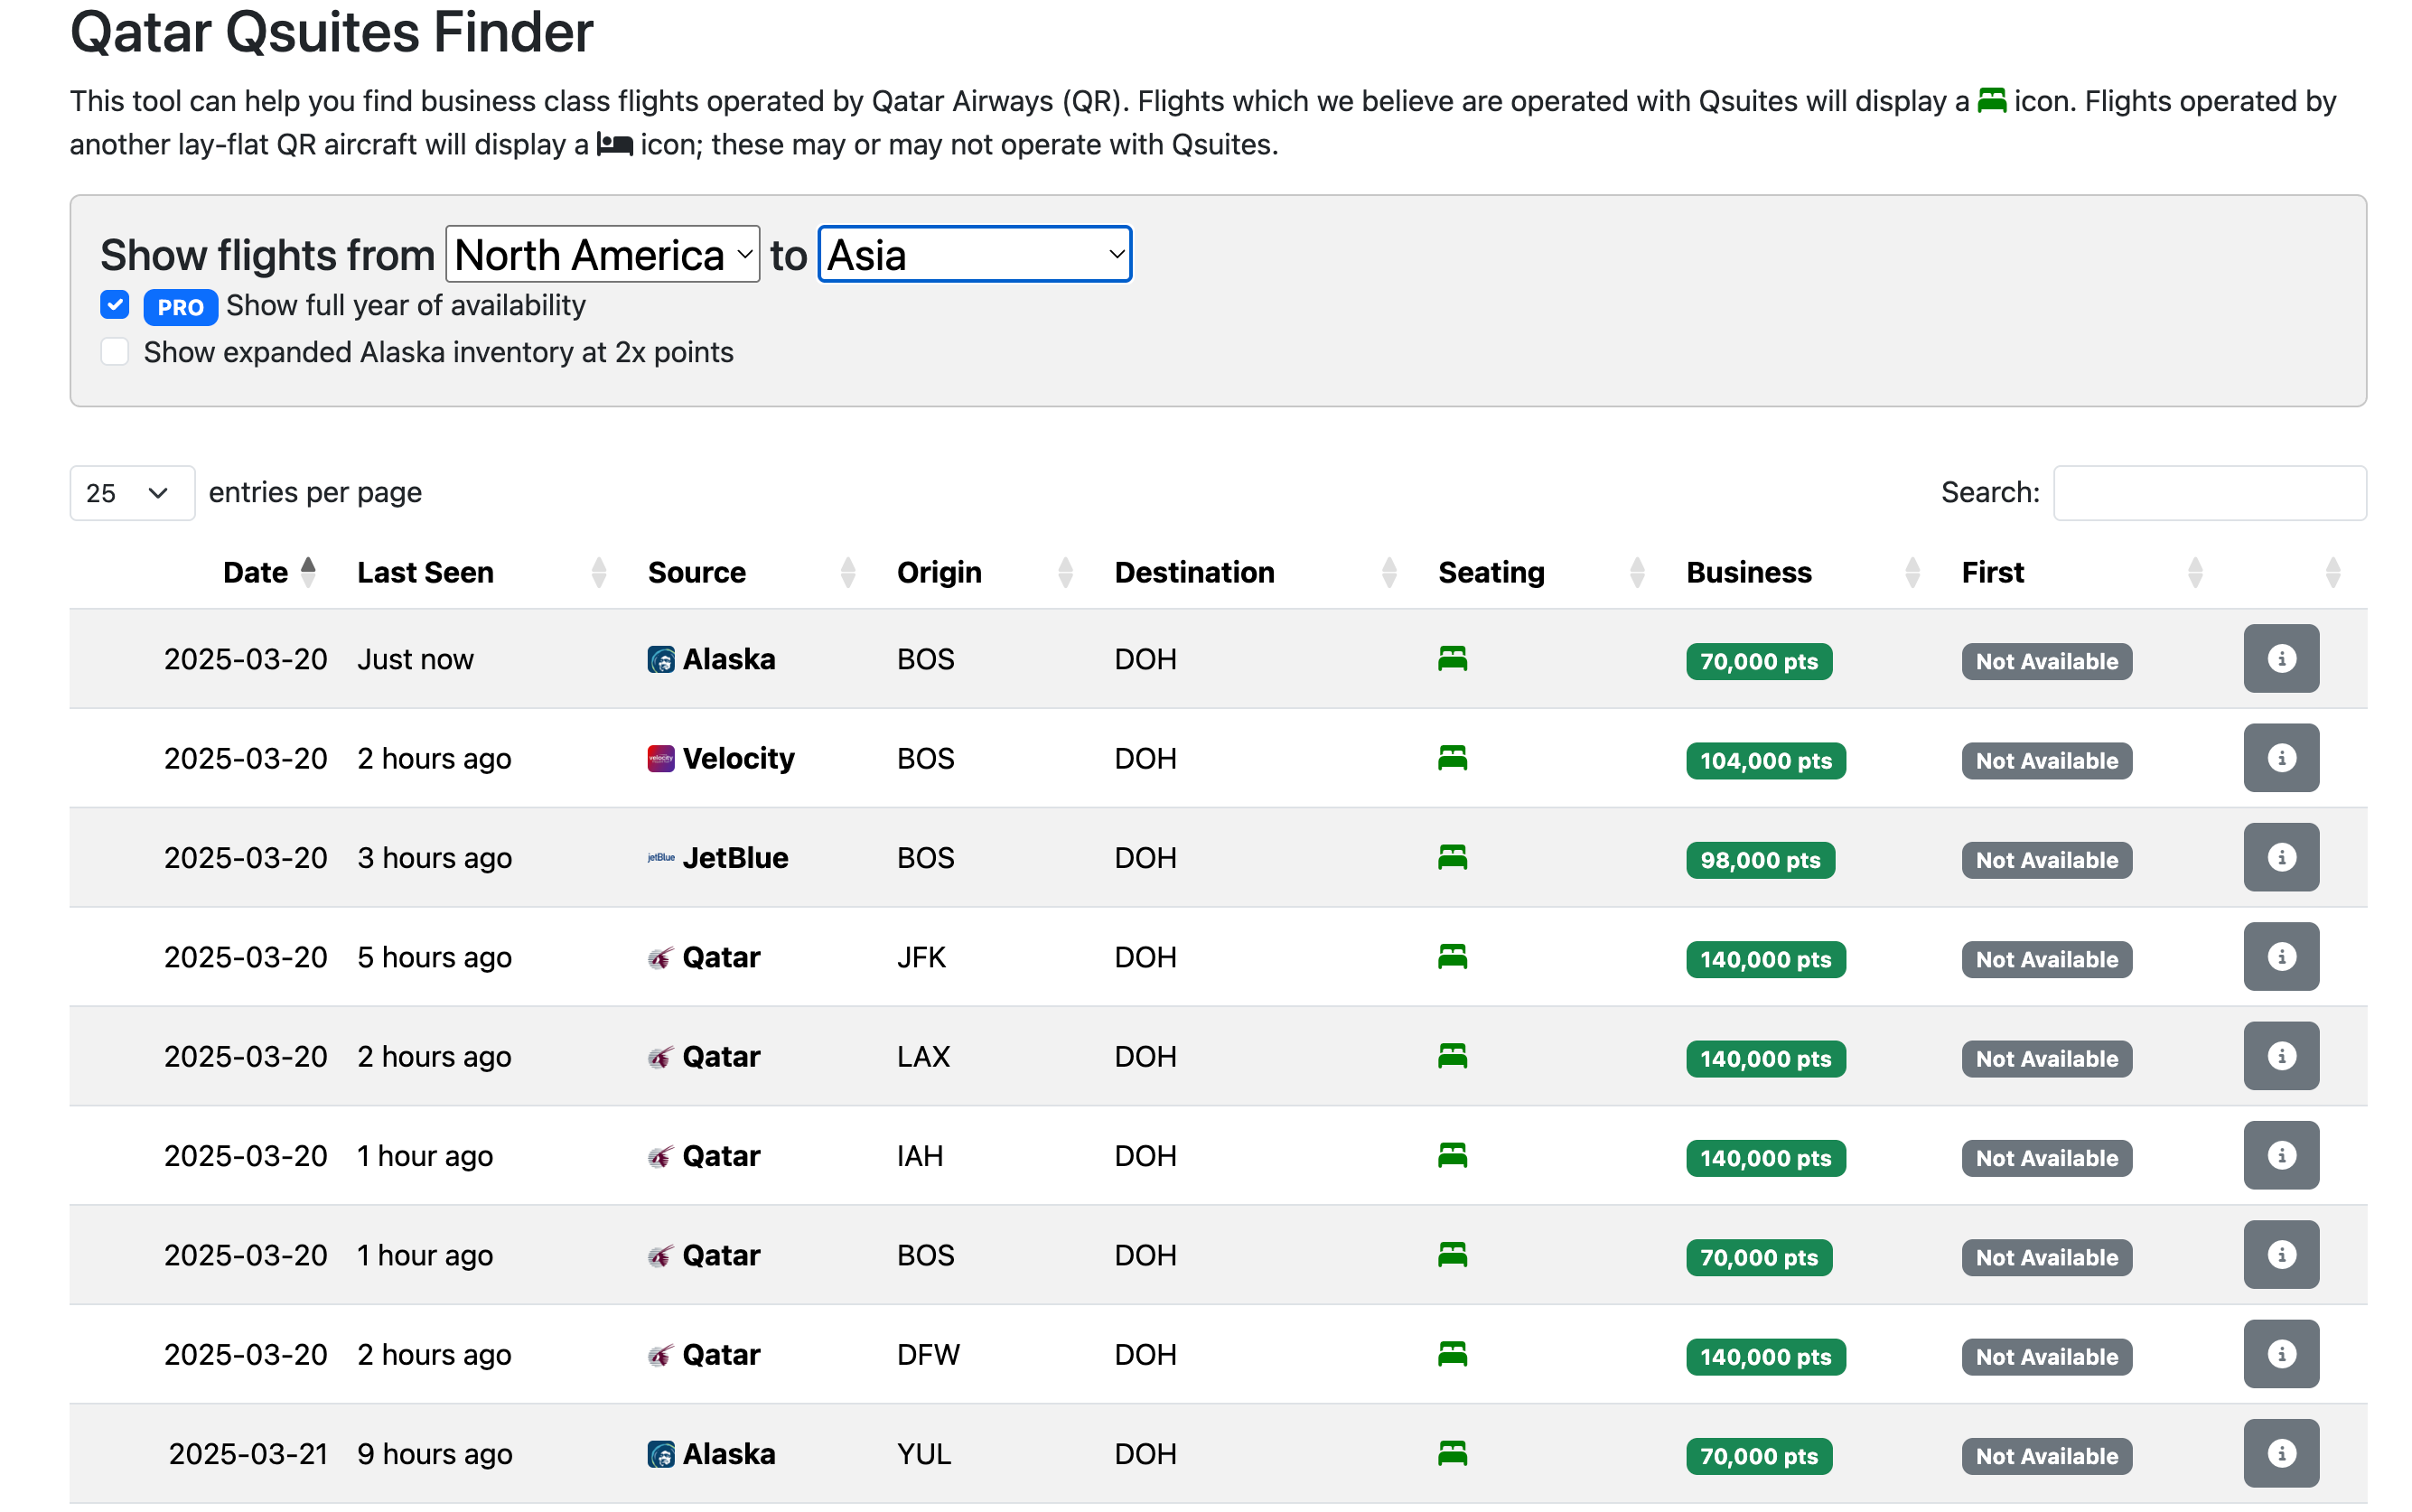Click Qsuites bed icon in Alaska BOS row

[1452, 659]
